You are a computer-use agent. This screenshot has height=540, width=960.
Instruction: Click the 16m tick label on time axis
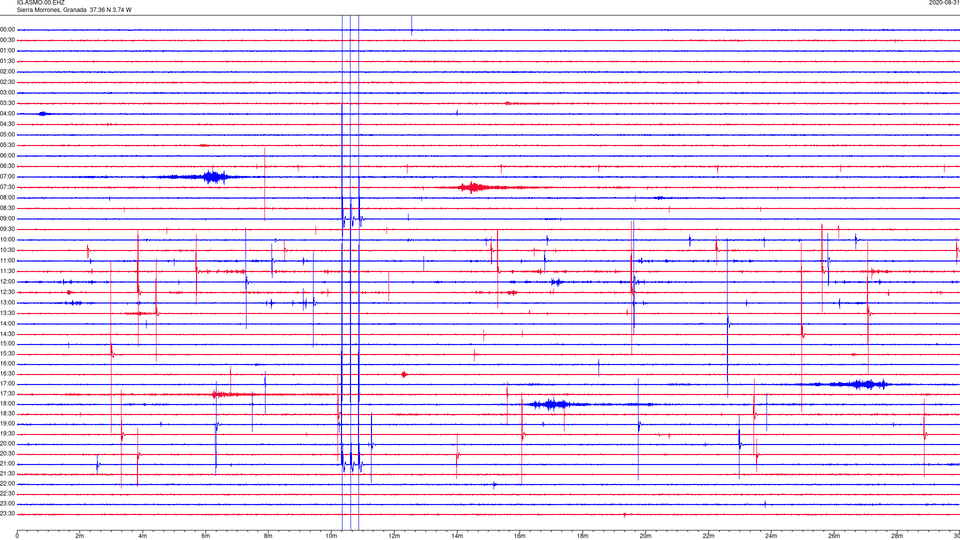[520, 536]
